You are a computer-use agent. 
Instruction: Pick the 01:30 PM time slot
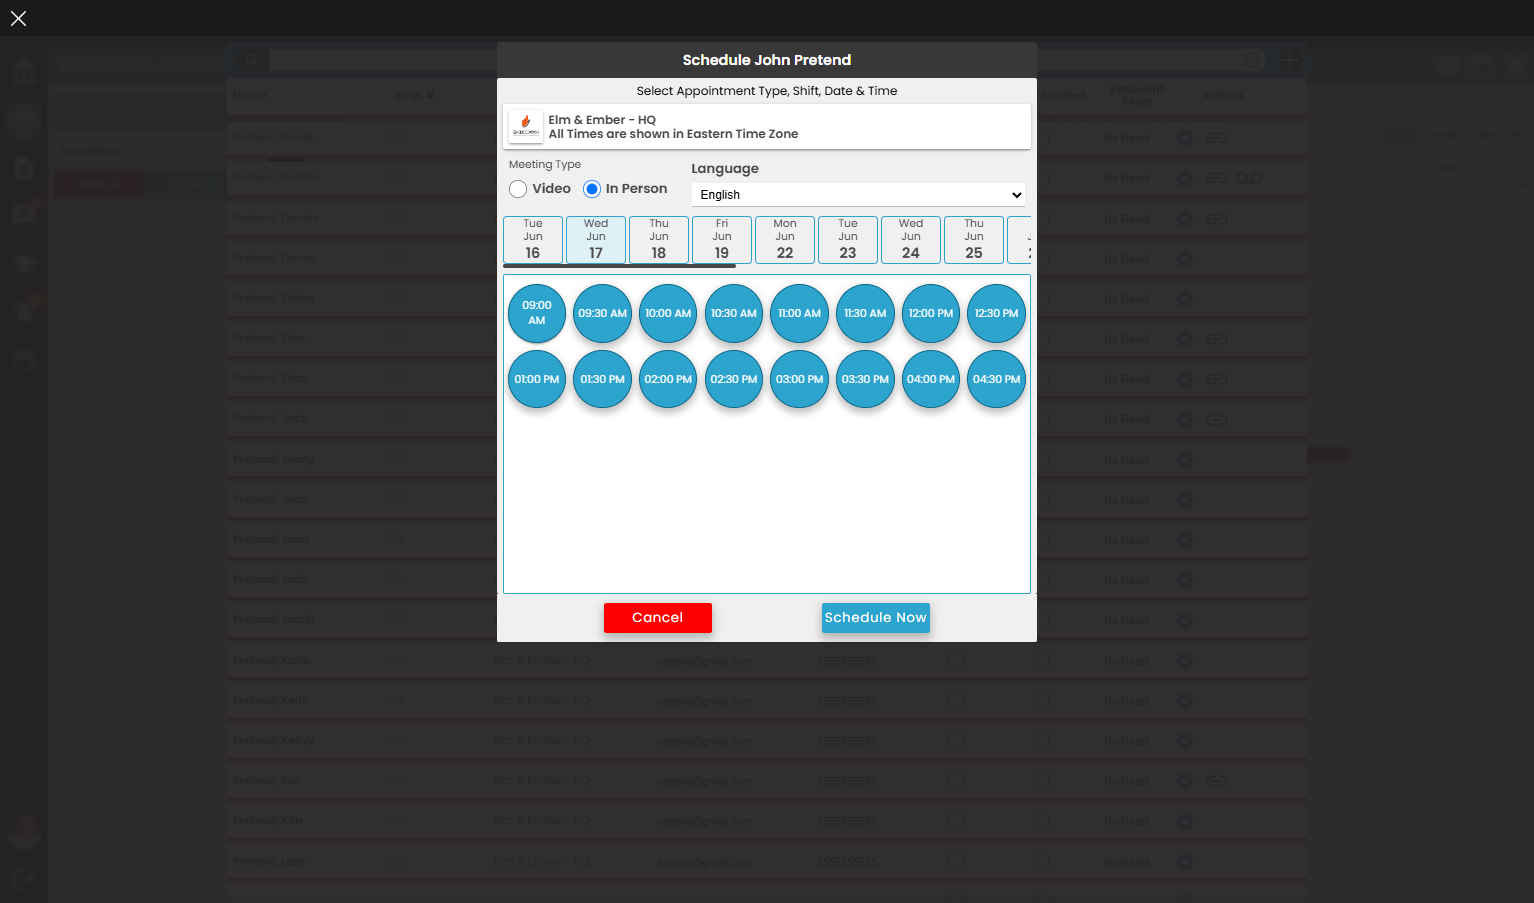[x=602, y=379]
